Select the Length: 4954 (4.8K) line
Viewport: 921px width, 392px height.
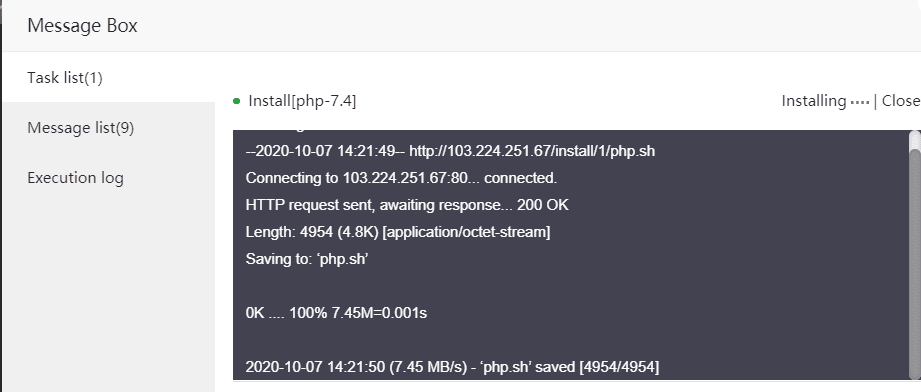point(398,232)
